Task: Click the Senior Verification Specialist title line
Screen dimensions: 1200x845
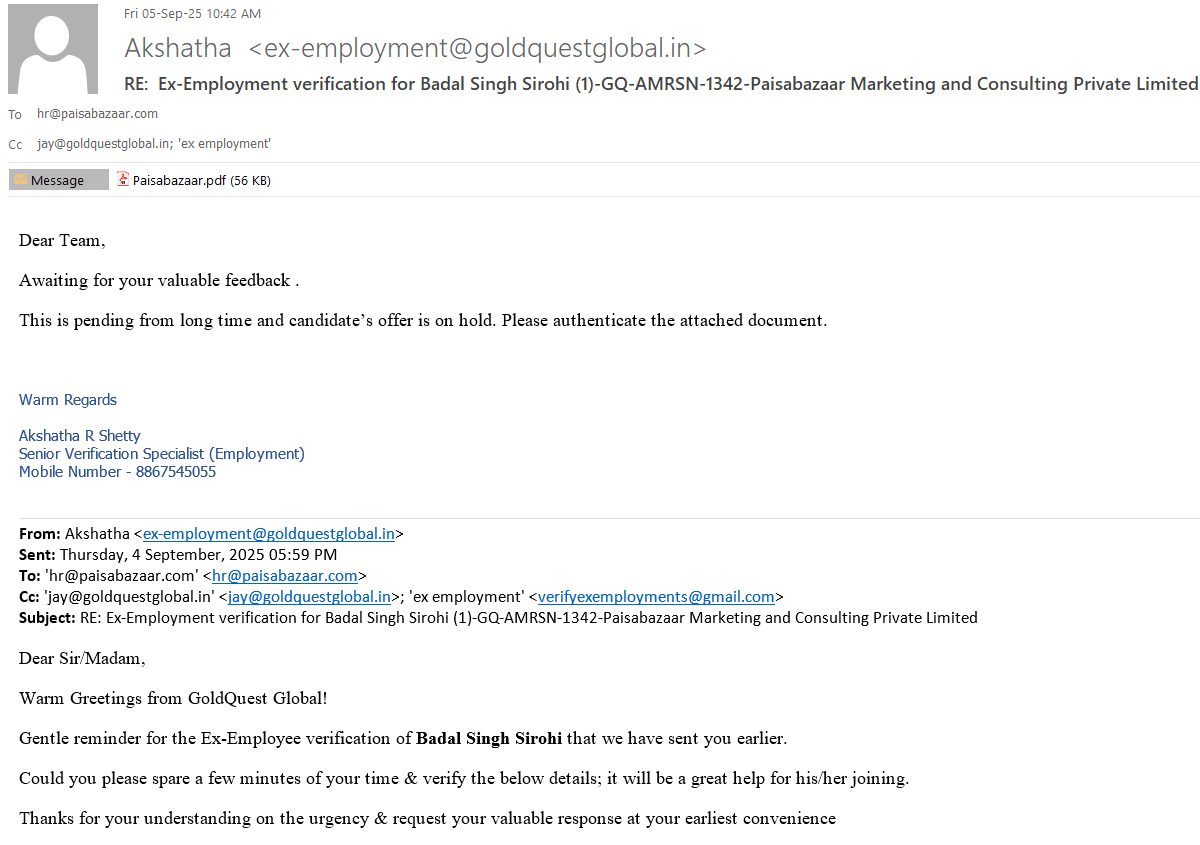Action: (x=162, y=454)
